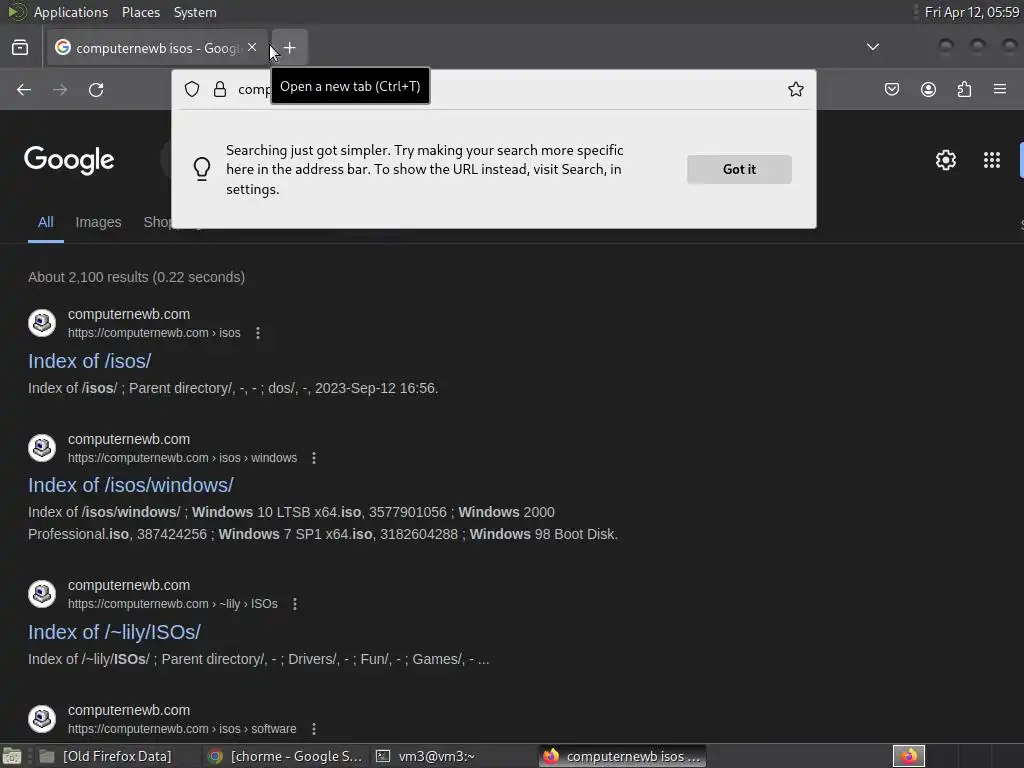1024x768 pixels.
Task: Open options menu for isos › software result
Action: pos(314,729)
